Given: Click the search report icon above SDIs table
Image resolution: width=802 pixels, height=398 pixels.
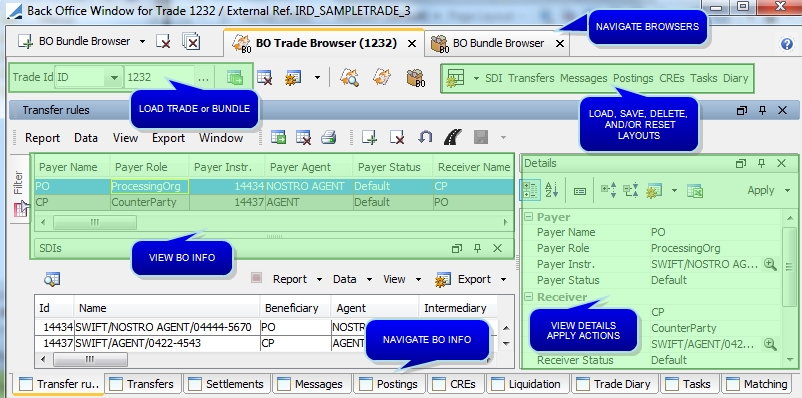Looking at the screenshot, I should tap(52, 279).
